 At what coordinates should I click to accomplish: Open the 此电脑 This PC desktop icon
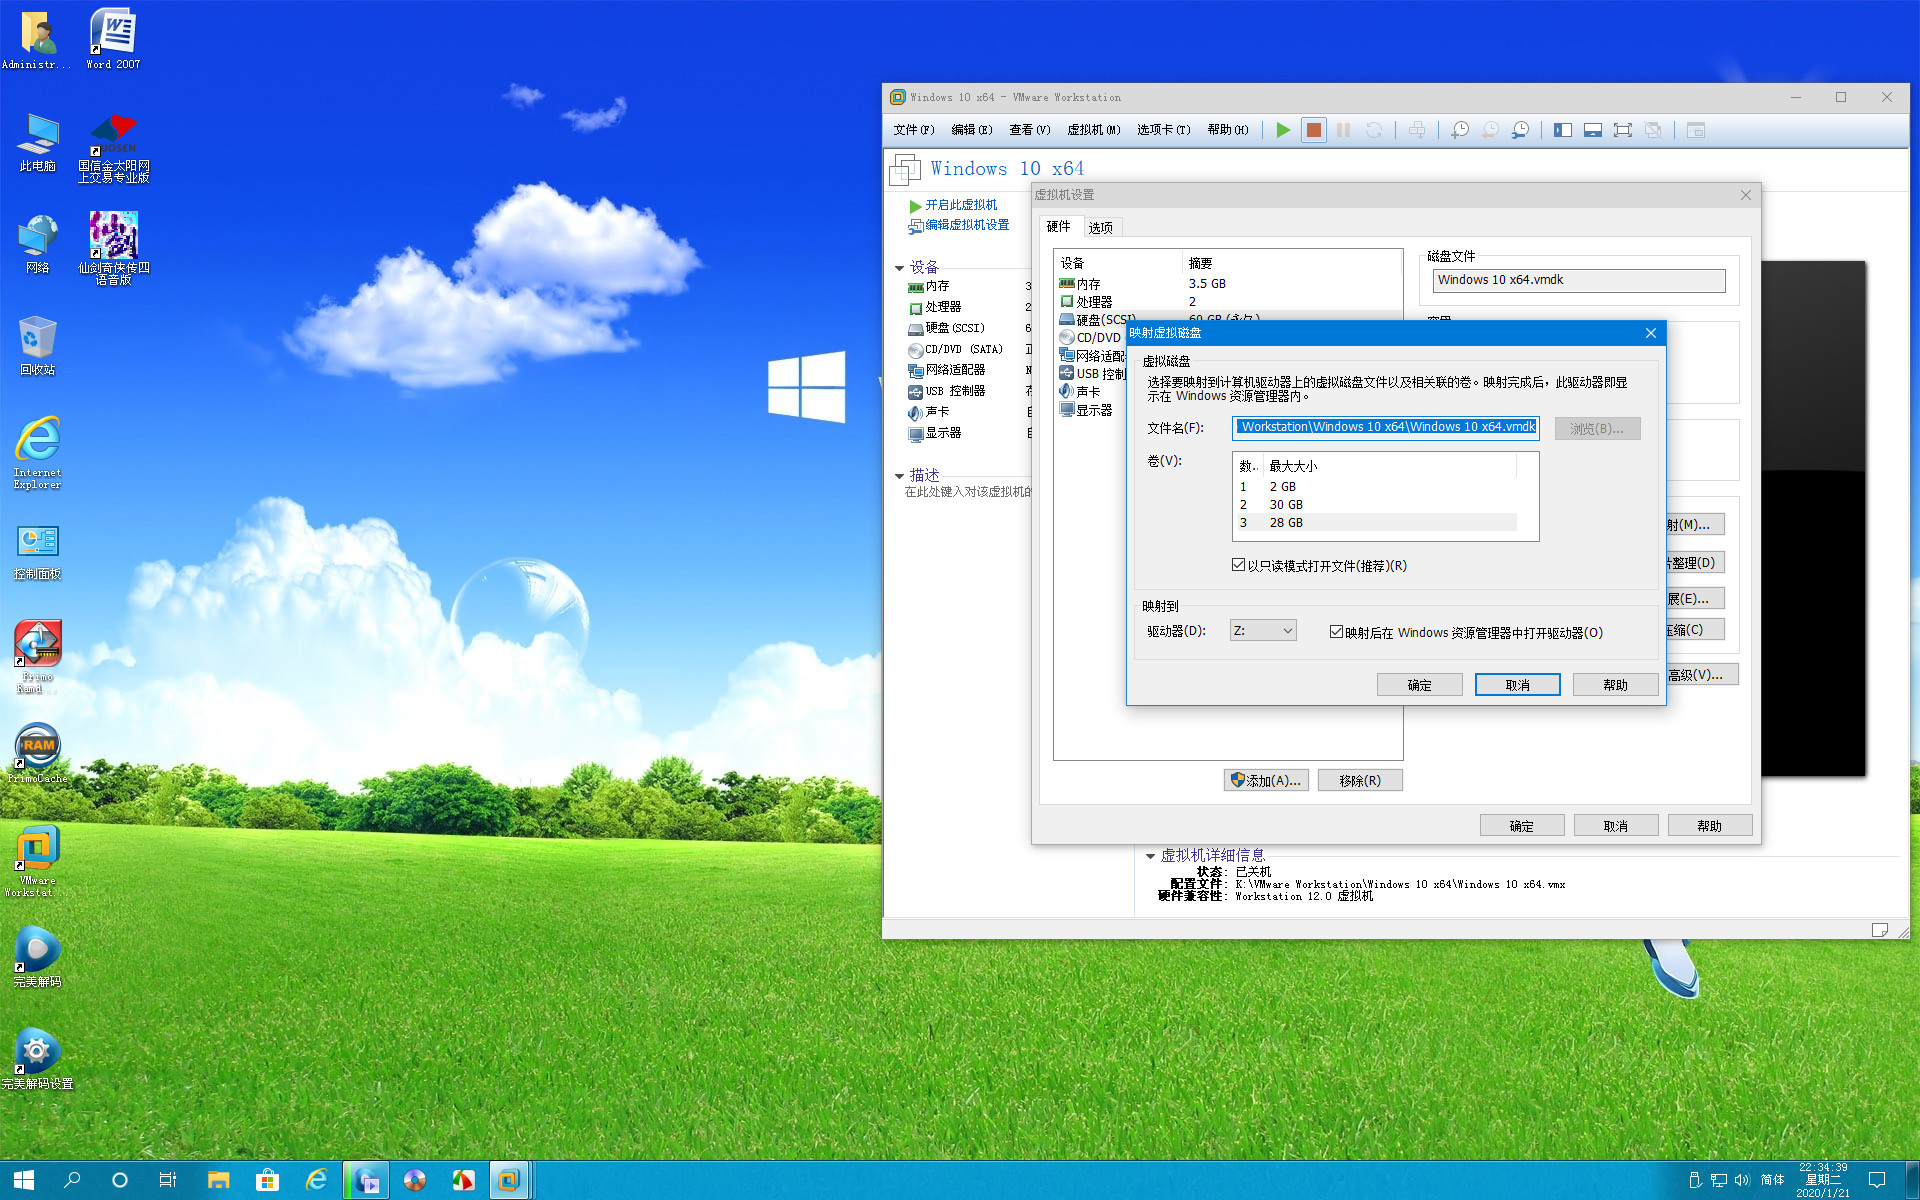click(x=38, y=141)
